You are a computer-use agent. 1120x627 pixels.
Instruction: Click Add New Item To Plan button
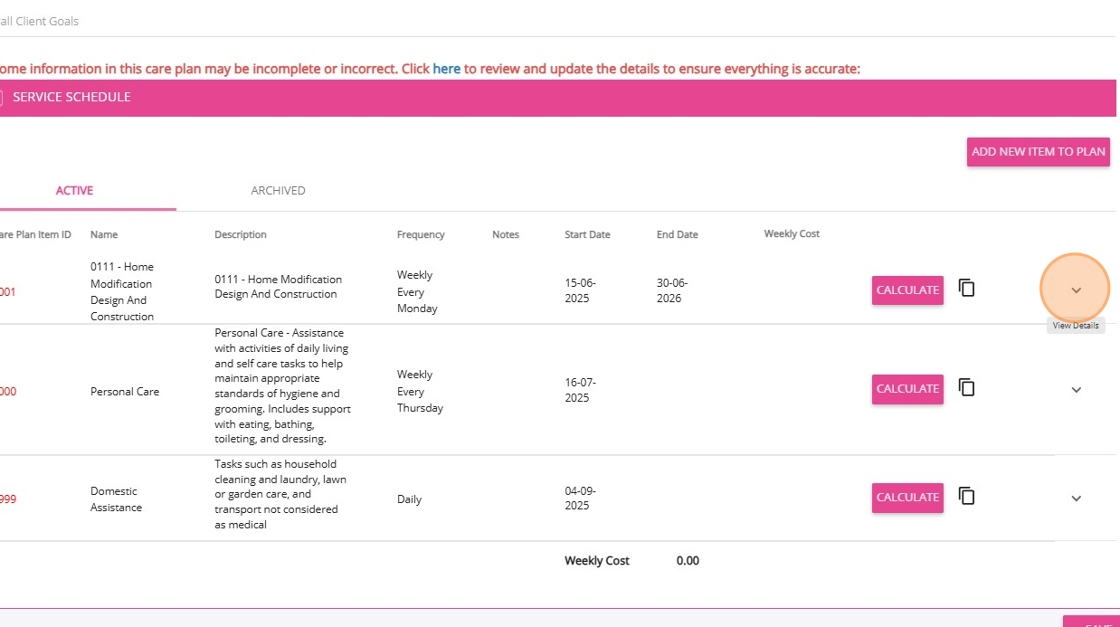point(1038,152)
